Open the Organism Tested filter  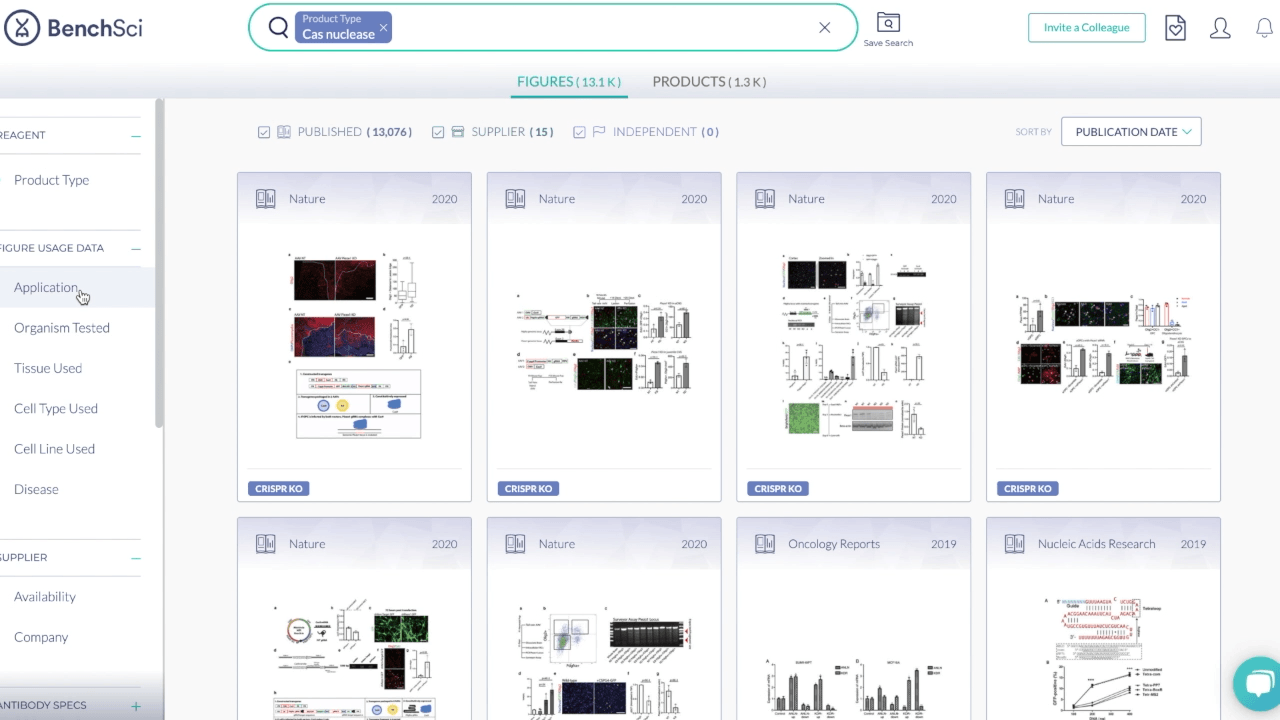[62, 328]
